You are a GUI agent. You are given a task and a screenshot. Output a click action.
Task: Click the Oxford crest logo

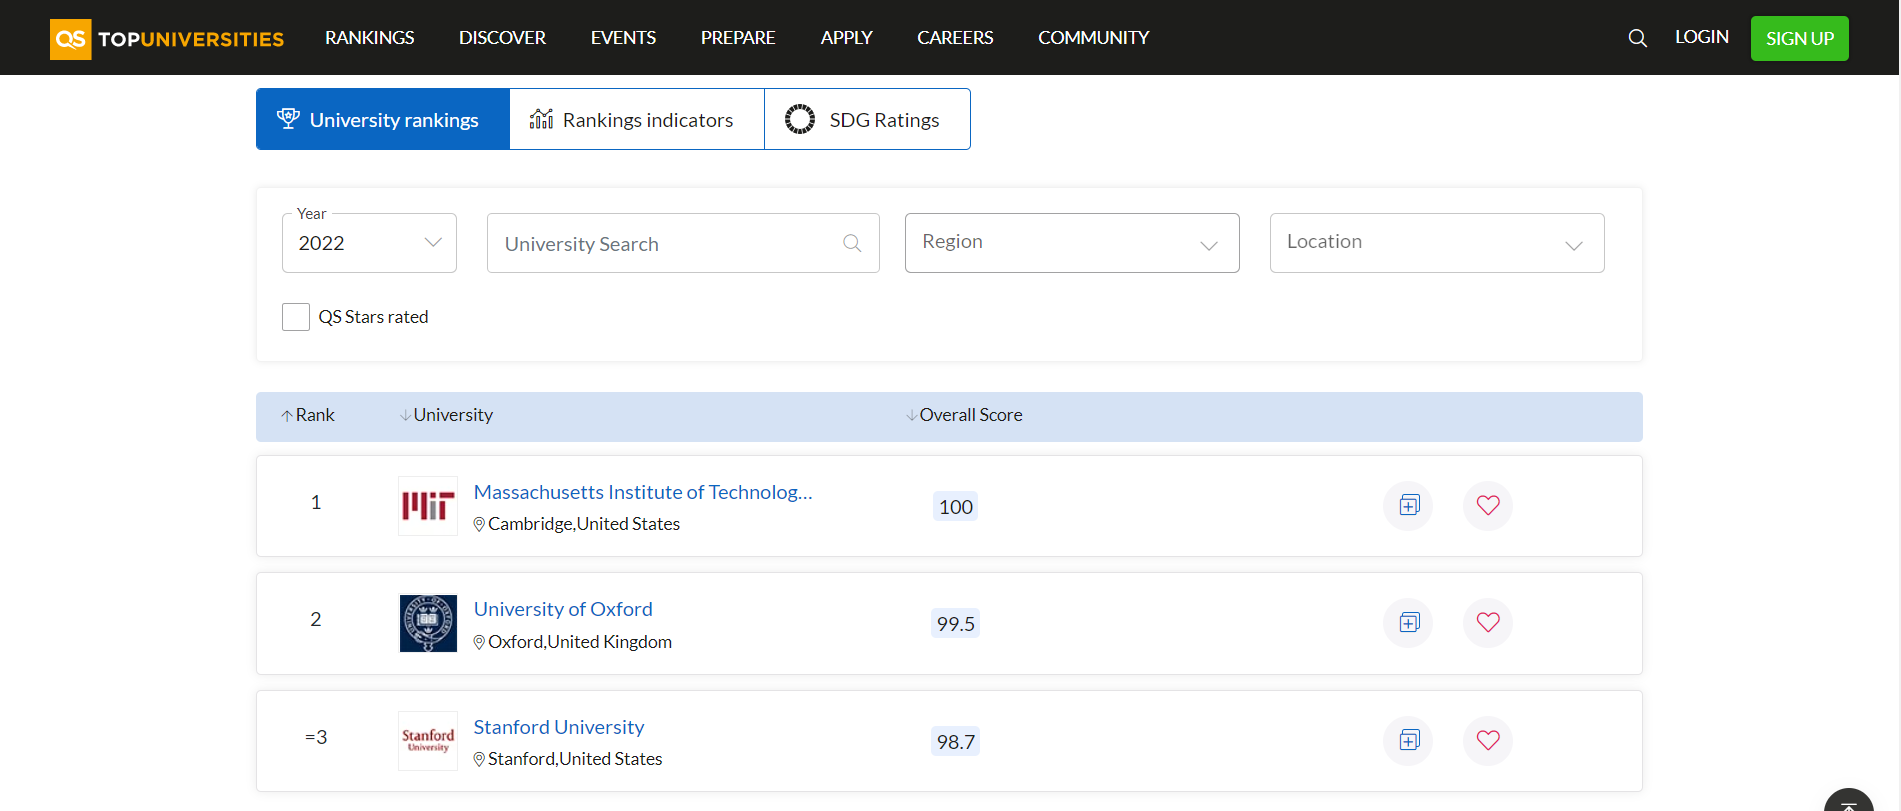coord(428,623)
